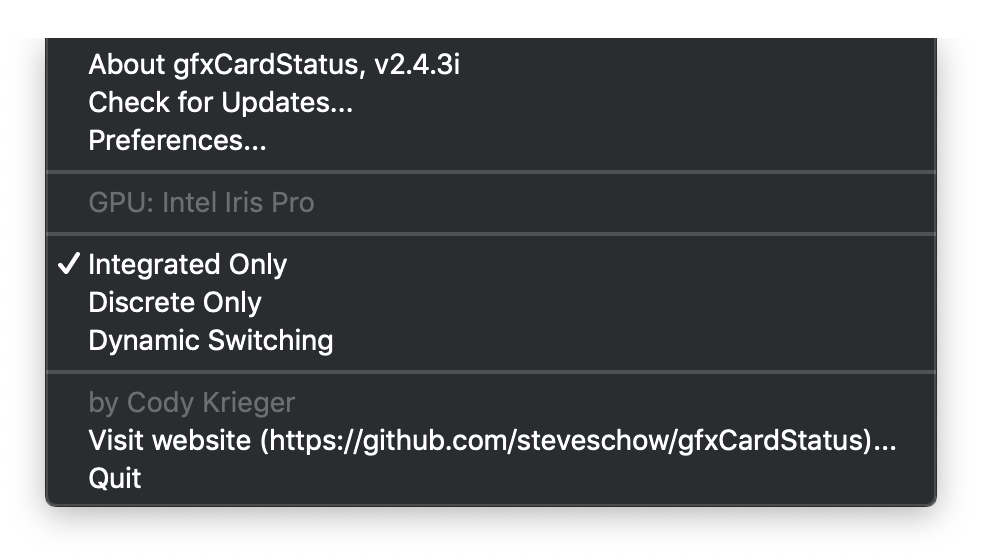Quit gfxCardStatus from the menu

click(x=491, y=478)
